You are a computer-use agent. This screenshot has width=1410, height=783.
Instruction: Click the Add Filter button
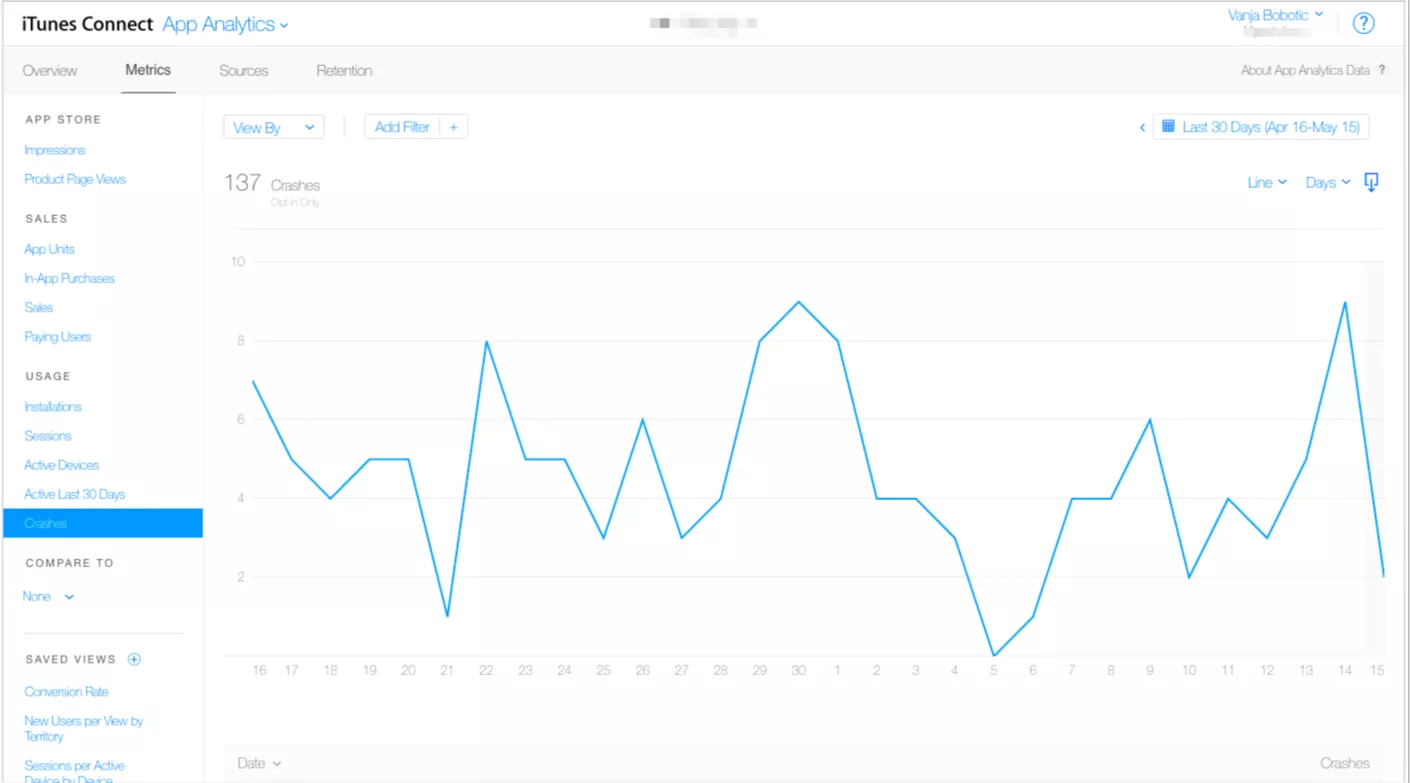coord(402,127)
